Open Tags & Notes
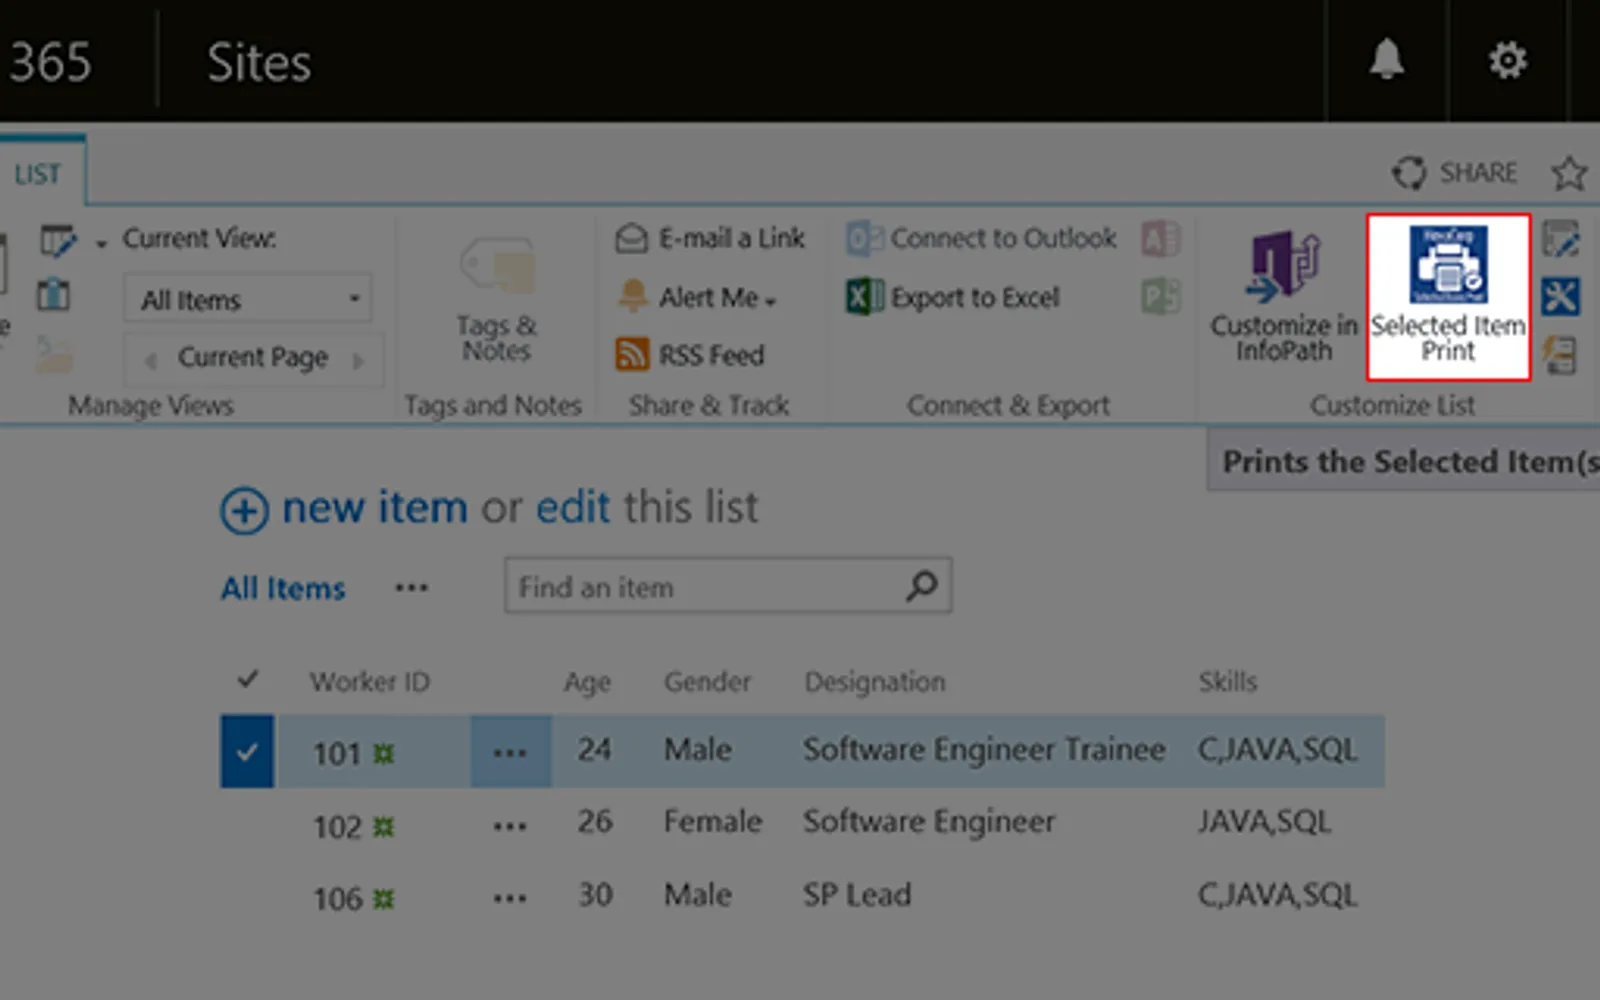The width and height of the screenshot is (1600, 1000). tap(497, 298)
